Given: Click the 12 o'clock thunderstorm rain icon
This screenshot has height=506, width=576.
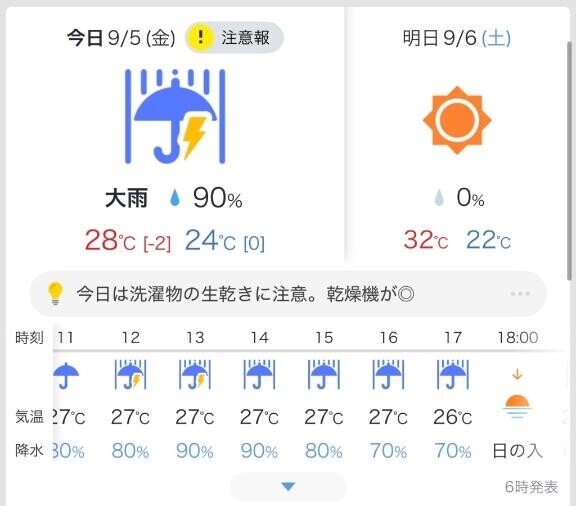Looking at the screenshot, I should pyautogui.click(x=130, y=374).
